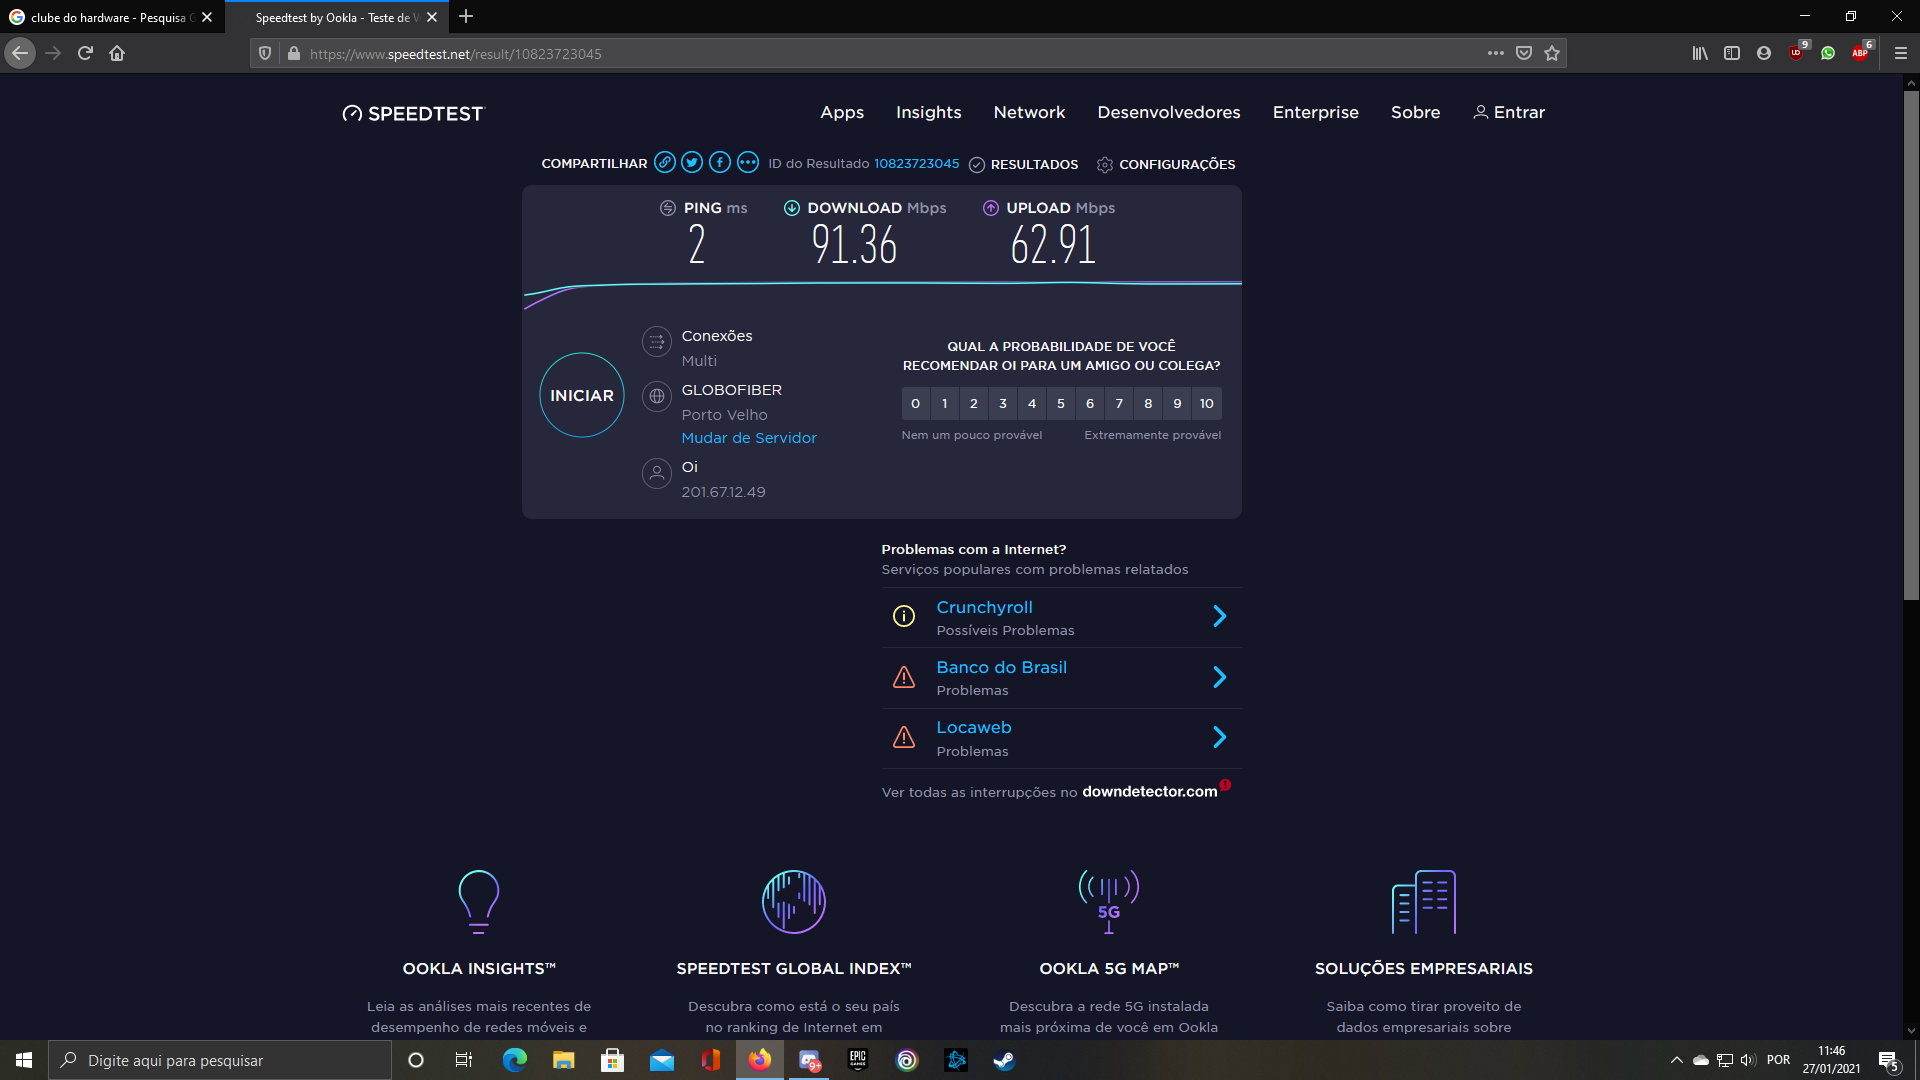Launch Epic Games from the taskbar

[858, 1060]
